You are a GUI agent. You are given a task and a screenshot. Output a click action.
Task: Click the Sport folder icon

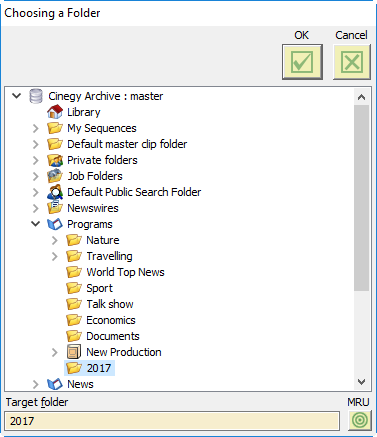[x=74, y=288]
